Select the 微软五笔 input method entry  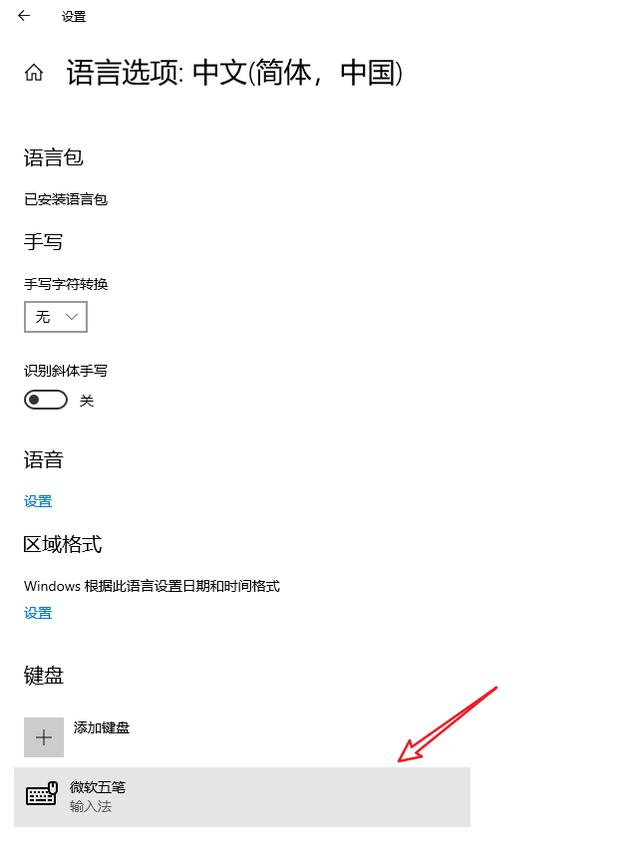[242, 797]
